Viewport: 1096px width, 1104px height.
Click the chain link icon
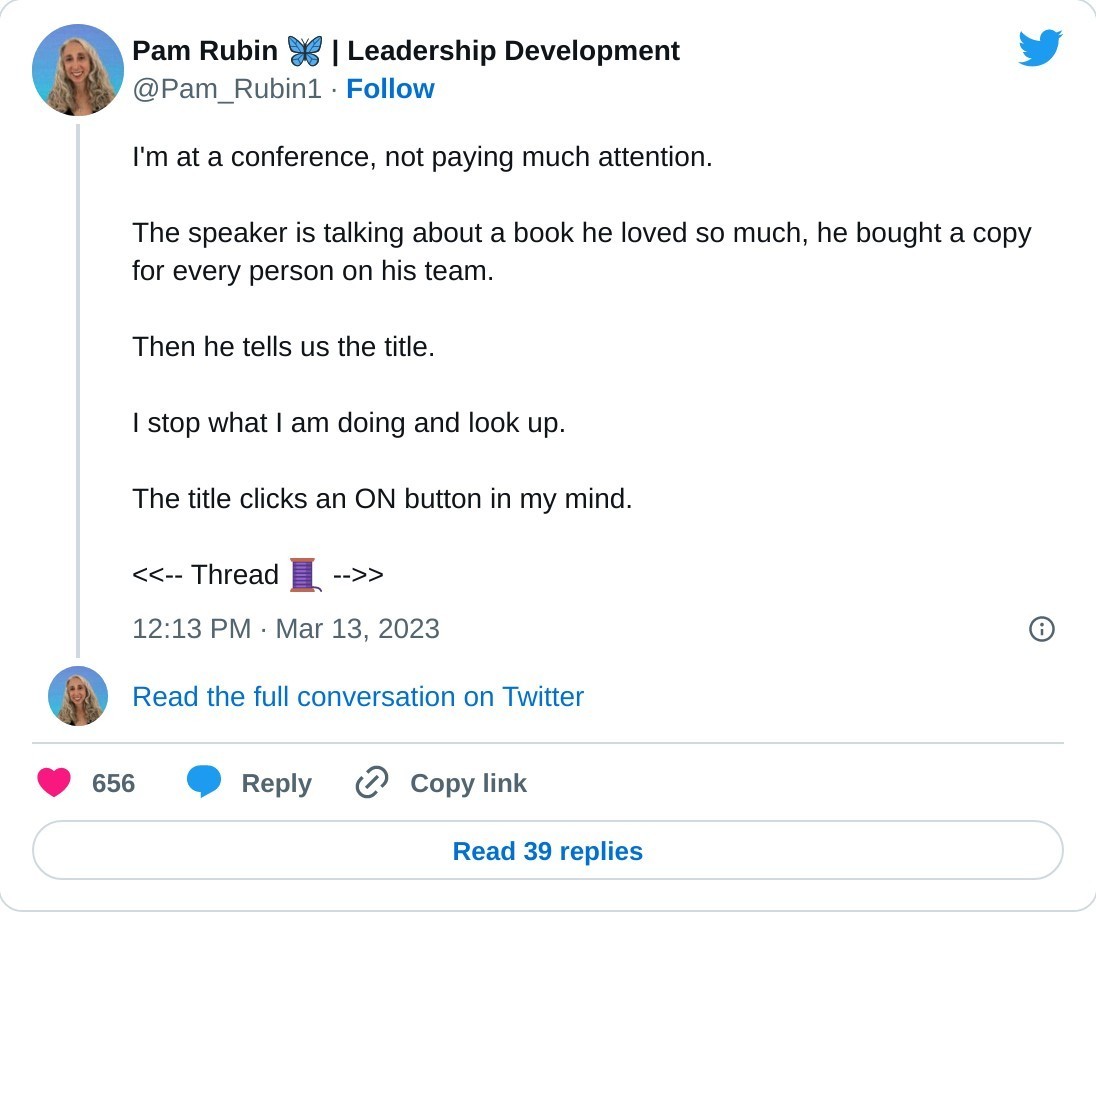(372, 783)
